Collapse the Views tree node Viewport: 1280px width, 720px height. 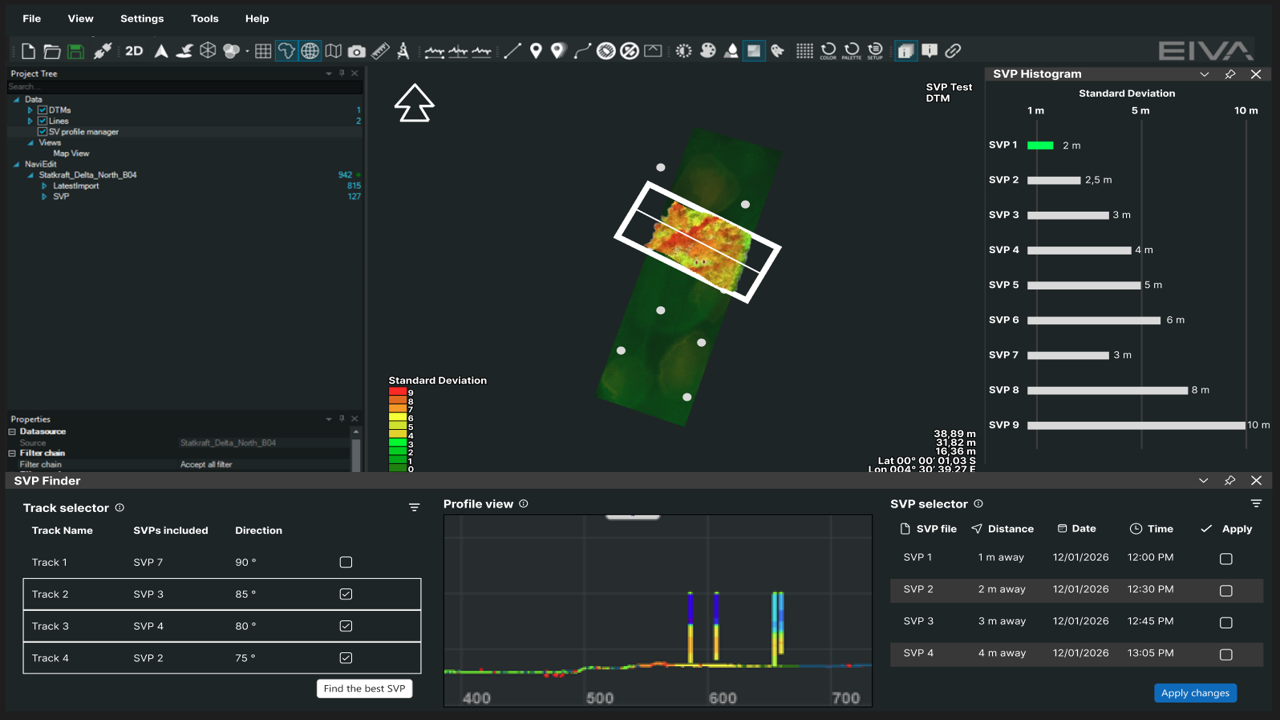coord(30,143)
